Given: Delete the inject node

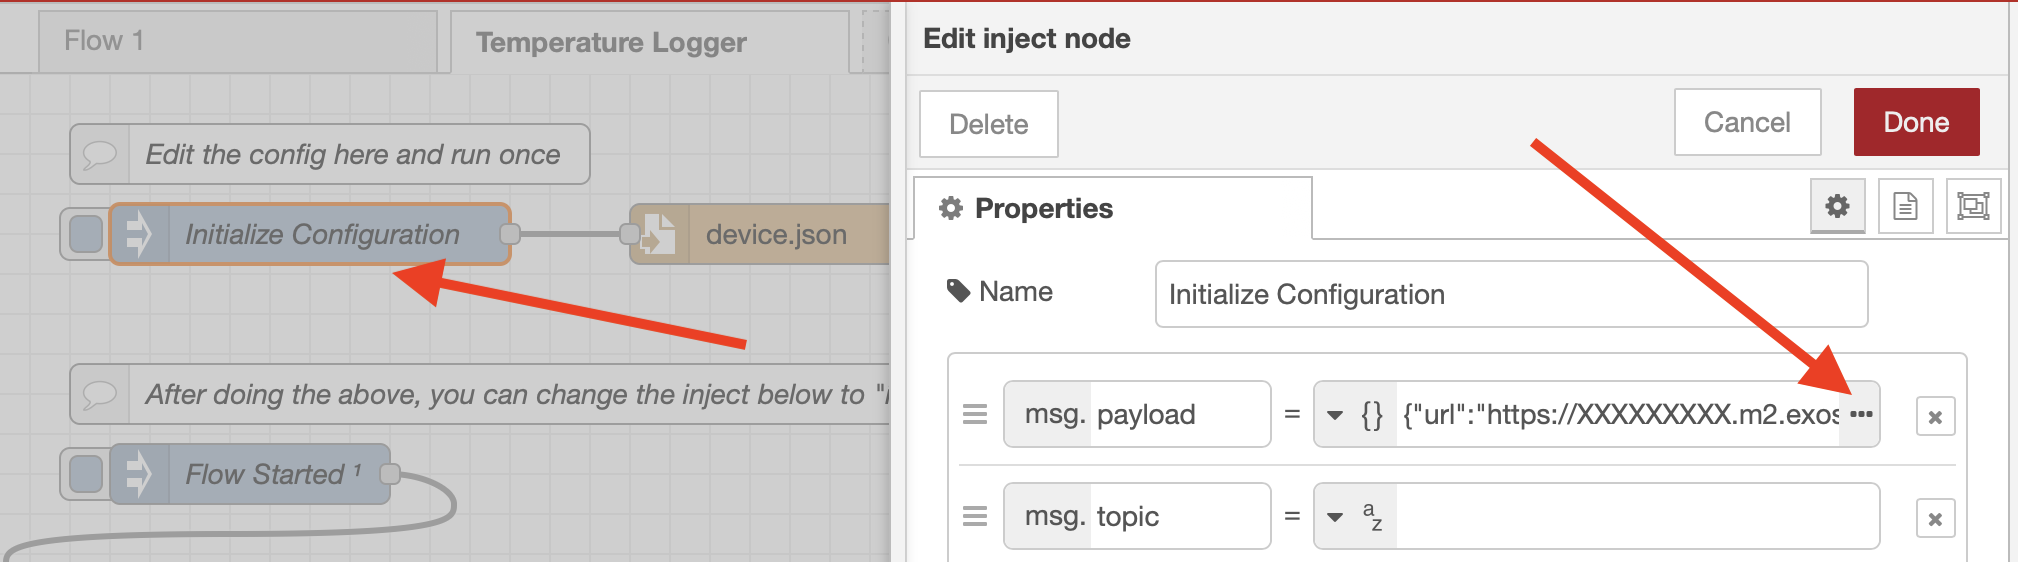Looking at the screenshot, I should [988, 124].
